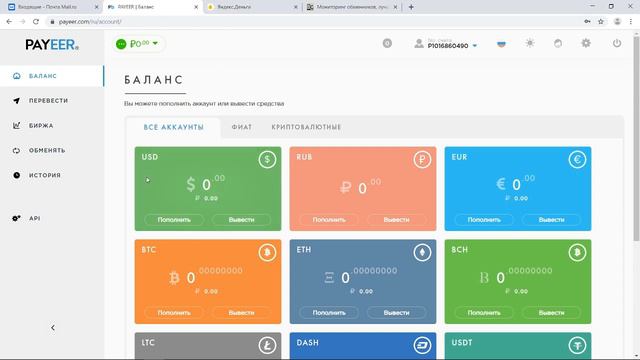Click Пополнить on the RUB card

point(329,220)
